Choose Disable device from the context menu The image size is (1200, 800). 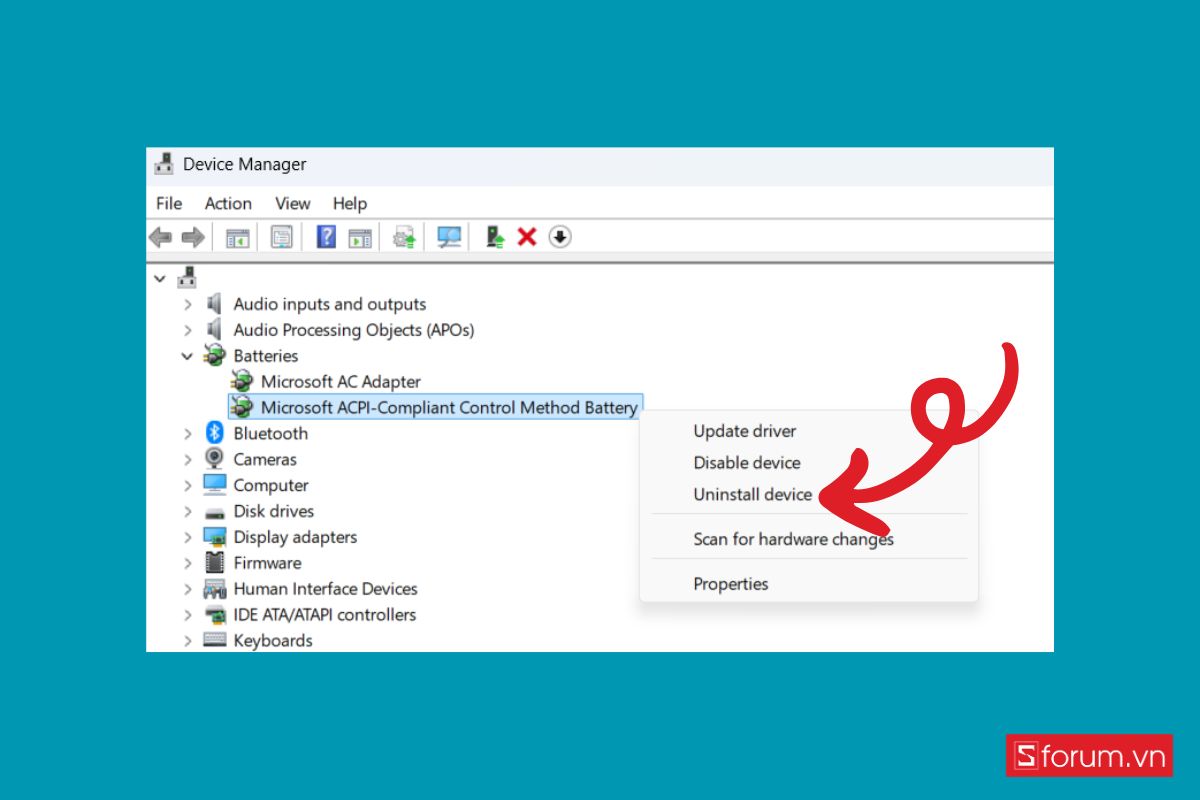(x=747, y=463)
